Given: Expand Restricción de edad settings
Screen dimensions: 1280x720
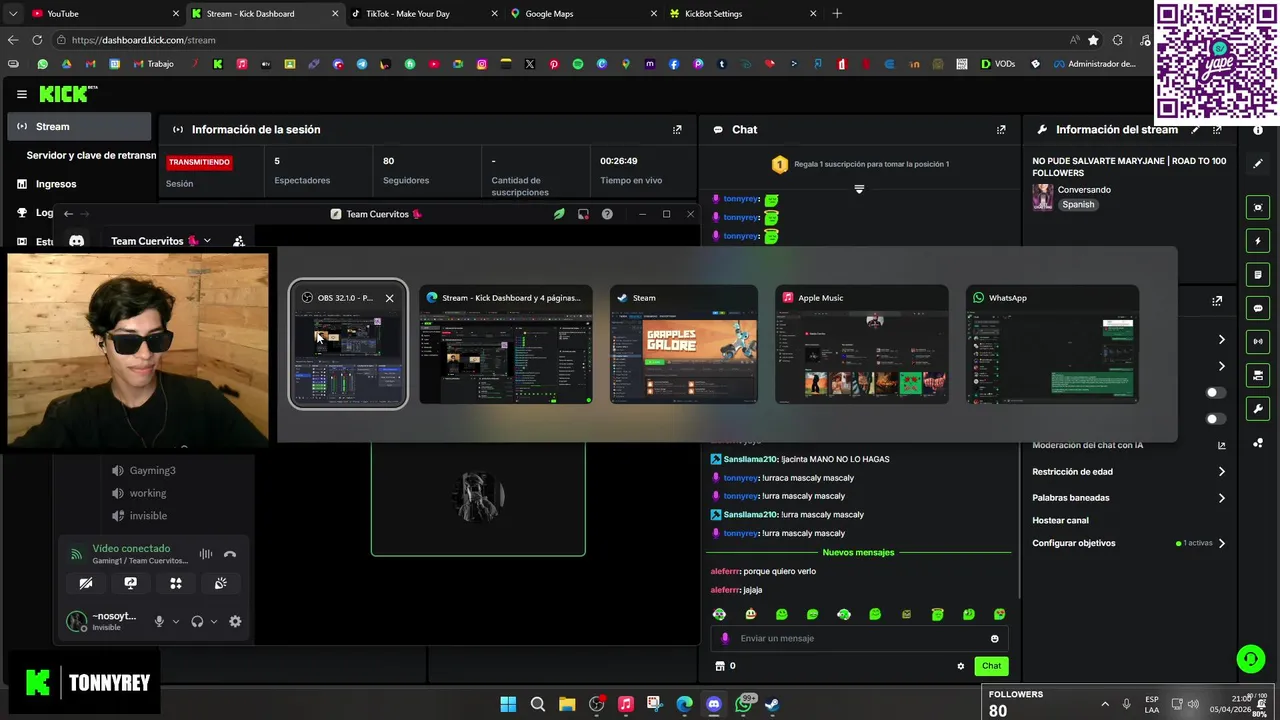Looking at the screenshot, I should pyautogui.click(x=1221, y=472).
